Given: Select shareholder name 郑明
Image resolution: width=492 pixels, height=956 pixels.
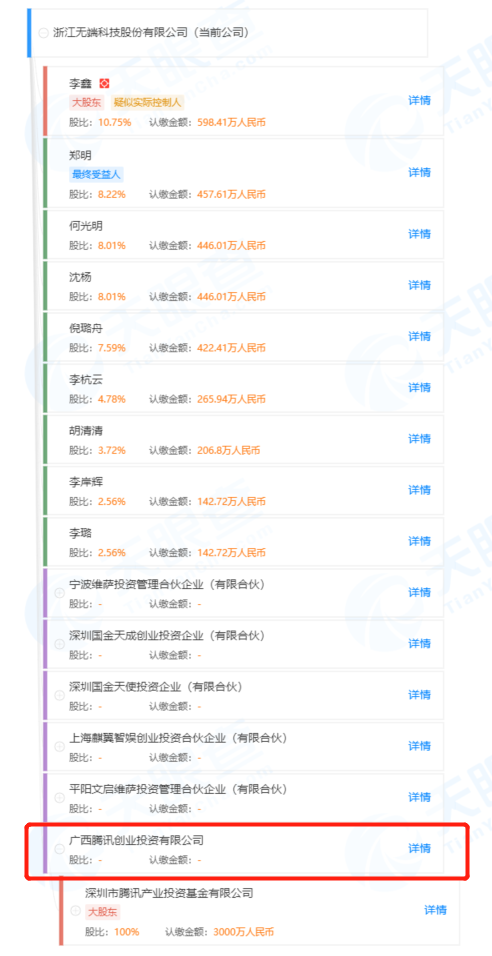Looking at the screenshot, I should pyautogui.click(x=80, y=155).
